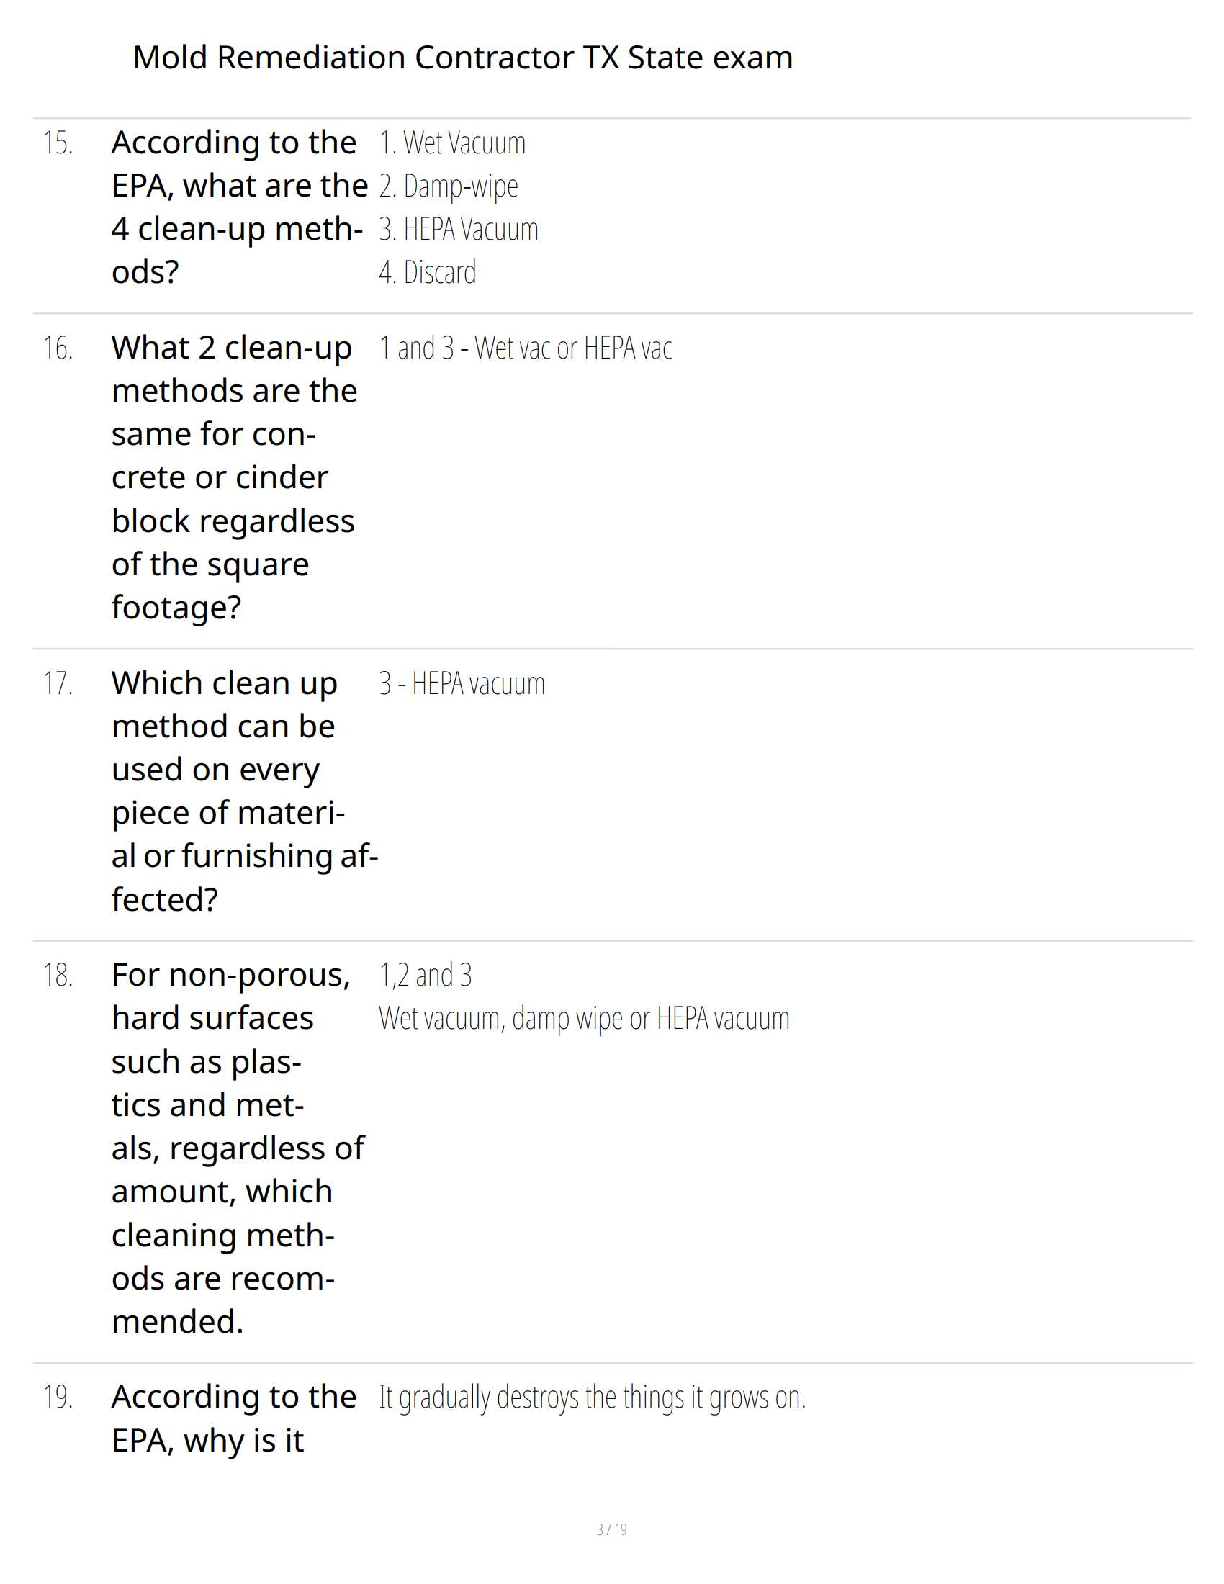The image size is (1224, 1584).
Task: Click question 16 about concrete or cinder block
Action: (x=234, y=477)
